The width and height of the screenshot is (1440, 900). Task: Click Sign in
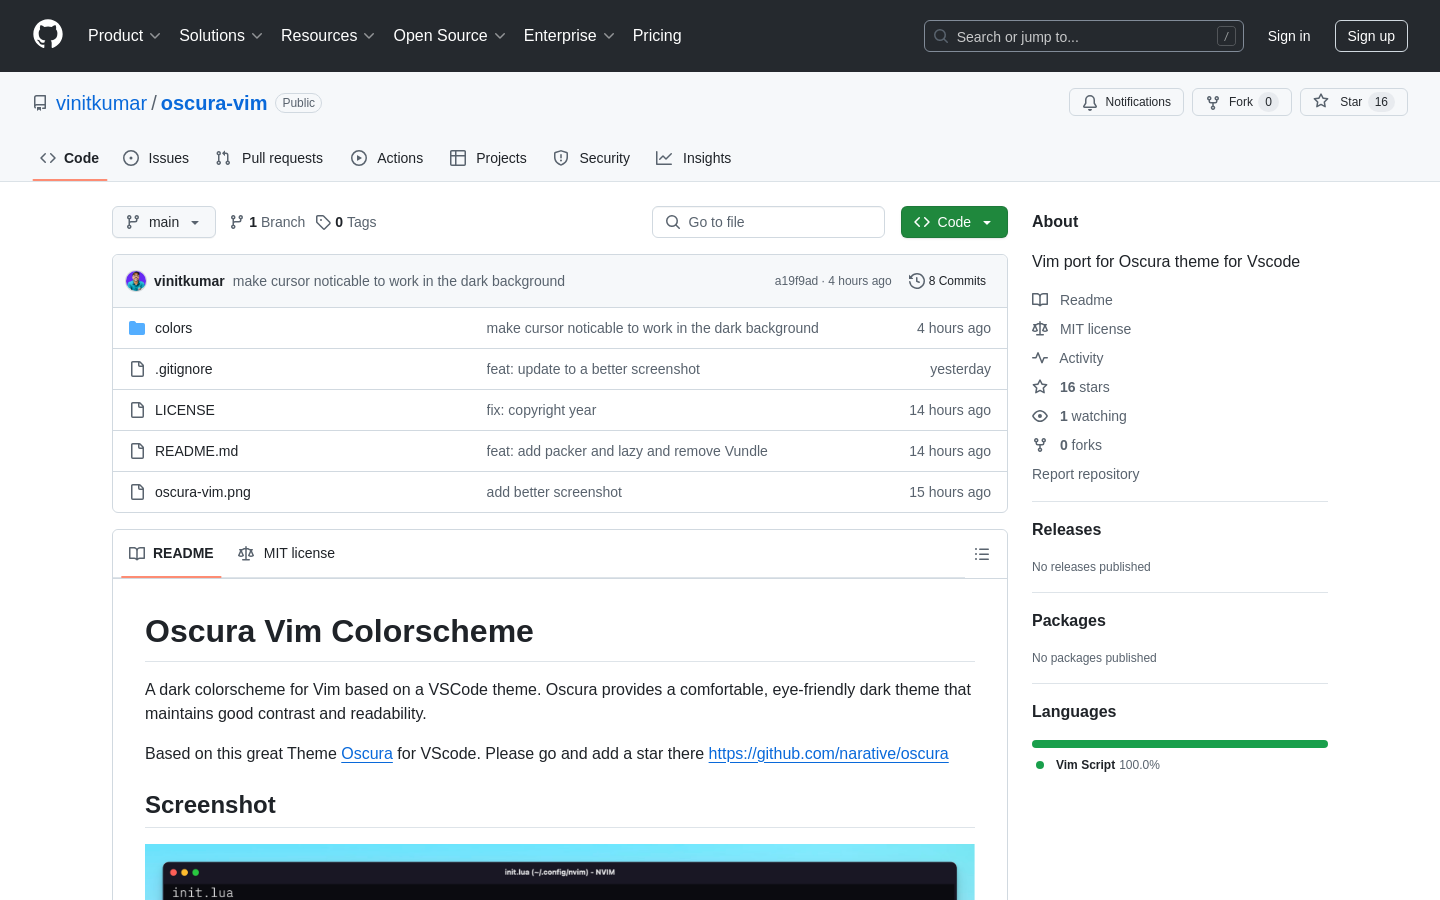coord(1289,36)
